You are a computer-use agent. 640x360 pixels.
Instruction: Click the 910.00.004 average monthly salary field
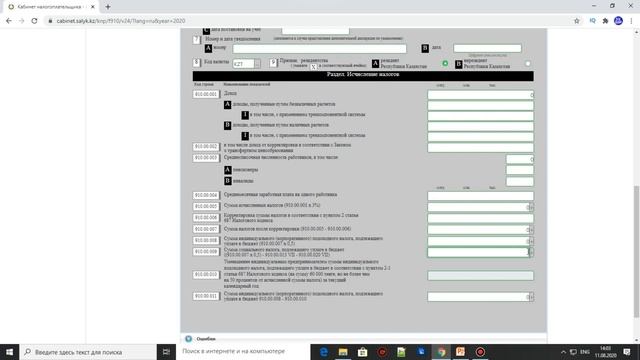[x=480, y=196]
